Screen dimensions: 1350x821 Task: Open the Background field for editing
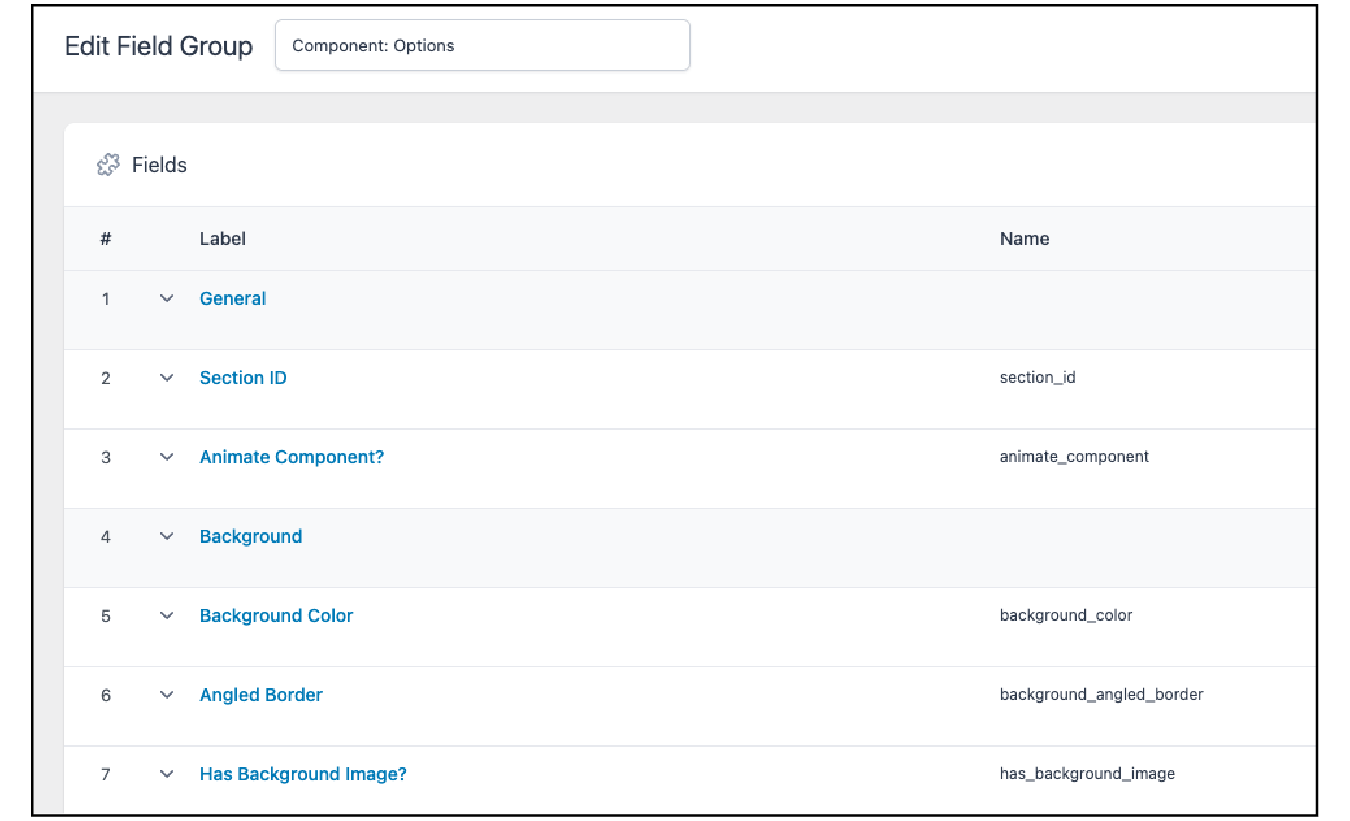coord(251,536)
